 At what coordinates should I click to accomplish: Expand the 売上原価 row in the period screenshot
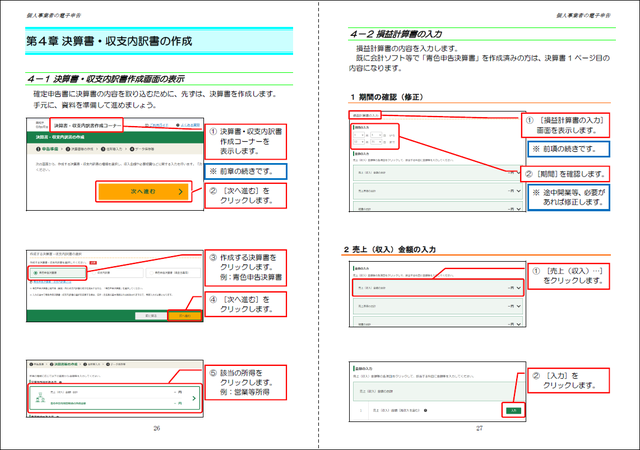[438, 191]
